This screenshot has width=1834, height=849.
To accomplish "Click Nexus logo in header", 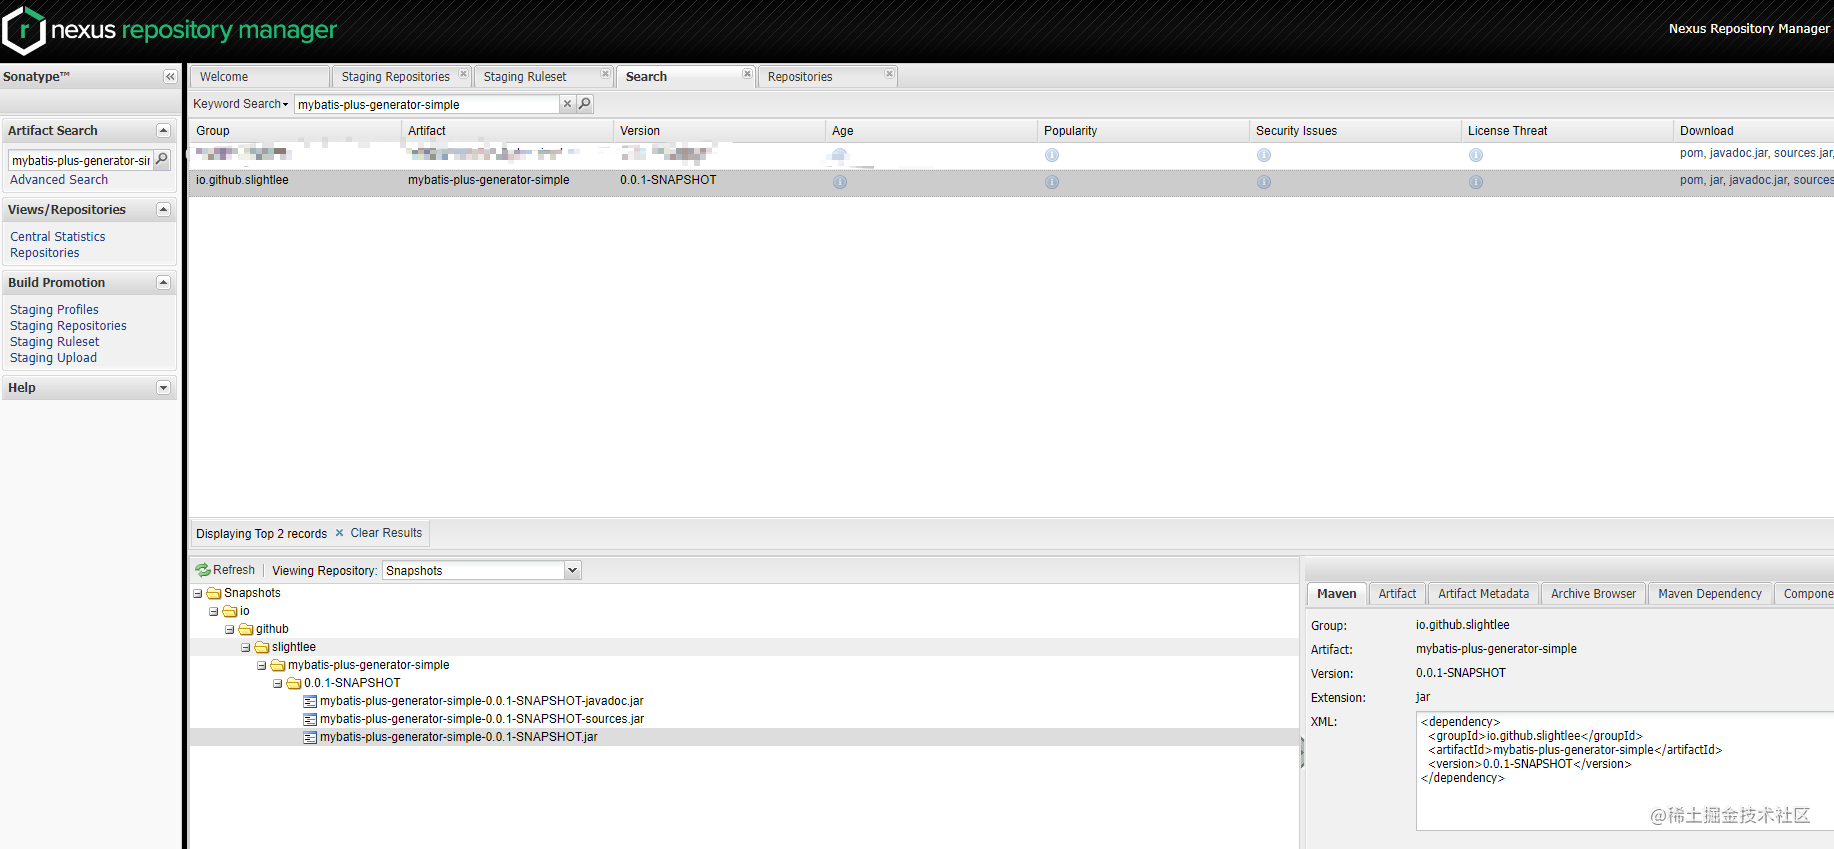I will (24, 30).
